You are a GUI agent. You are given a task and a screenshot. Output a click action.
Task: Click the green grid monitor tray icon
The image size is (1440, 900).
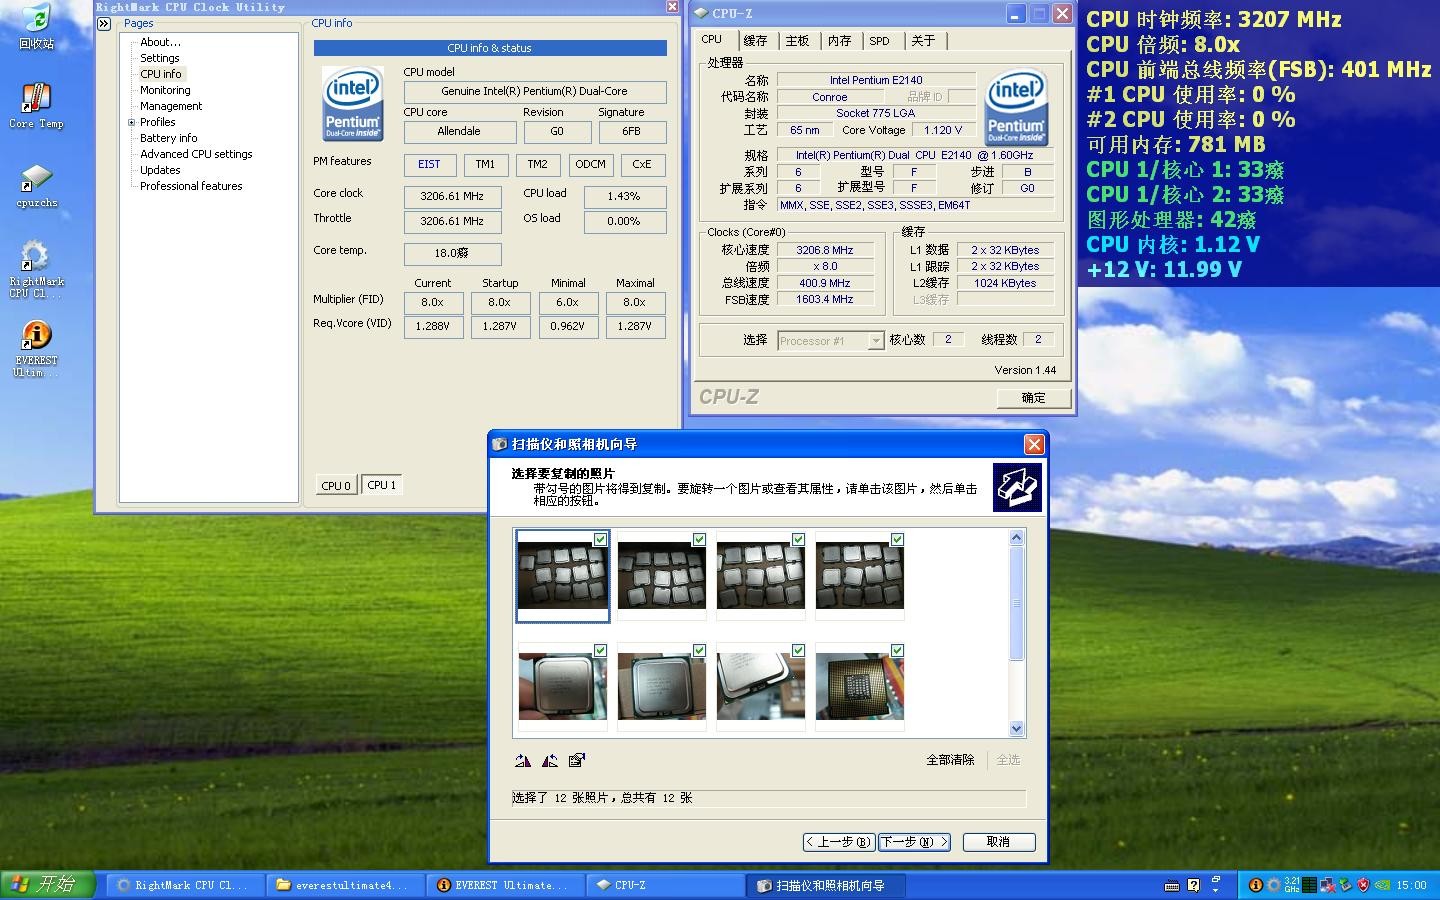[x=1309, y=885]
